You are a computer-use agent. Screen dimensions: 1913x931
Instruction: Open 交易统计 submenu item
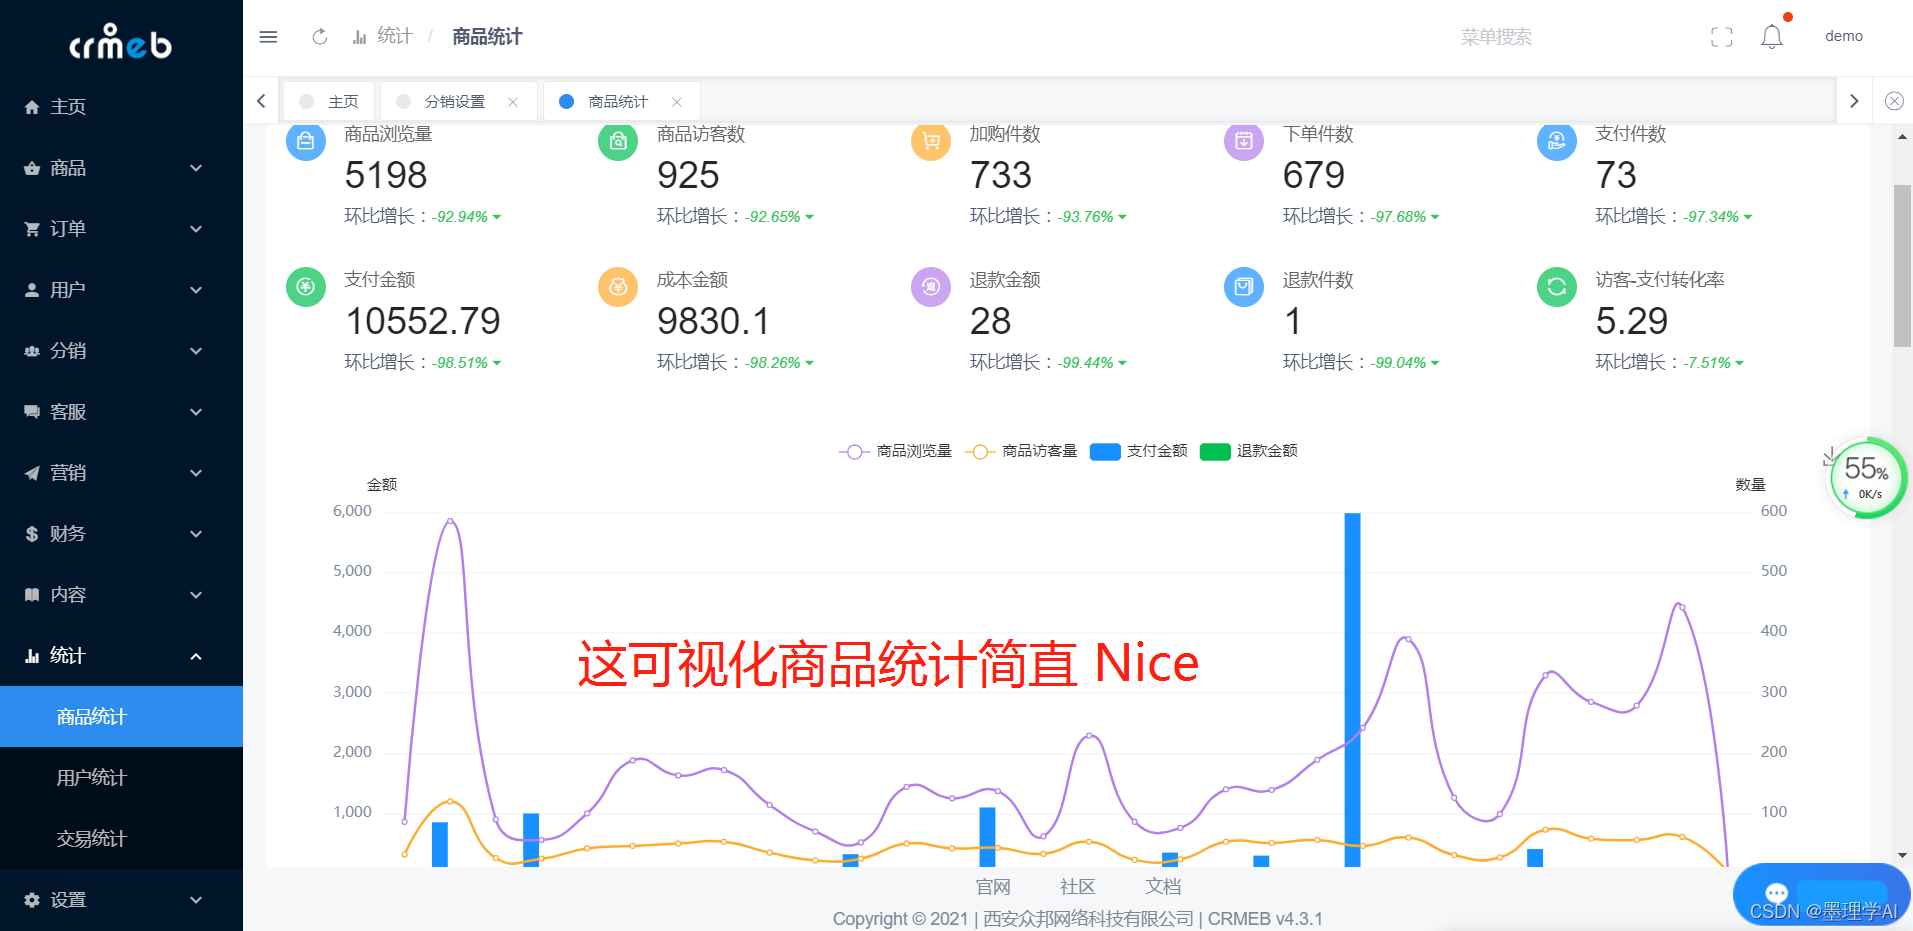coord(121,839)
